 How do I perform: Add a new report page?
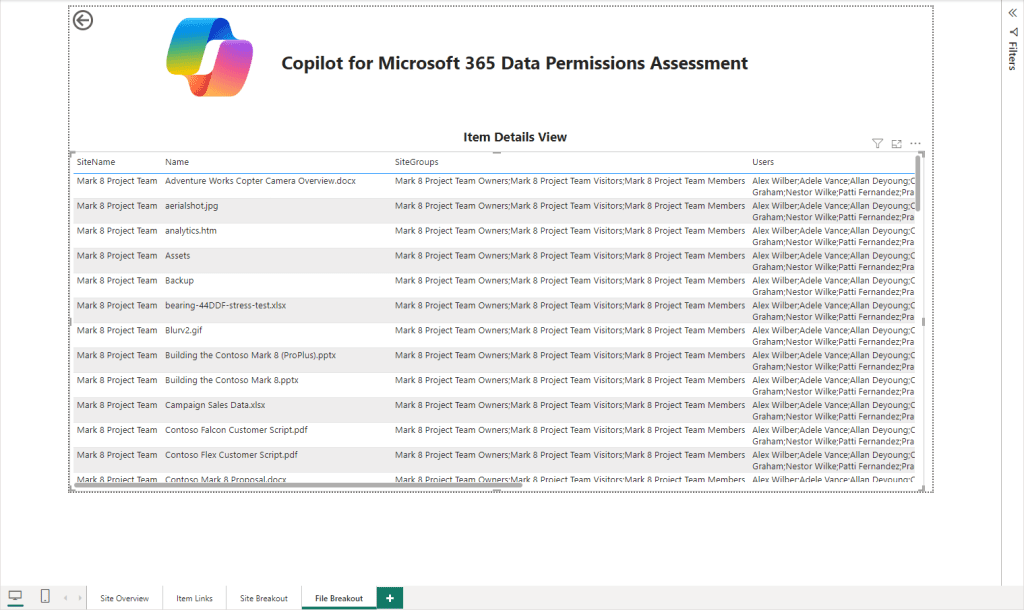(389, 598)
